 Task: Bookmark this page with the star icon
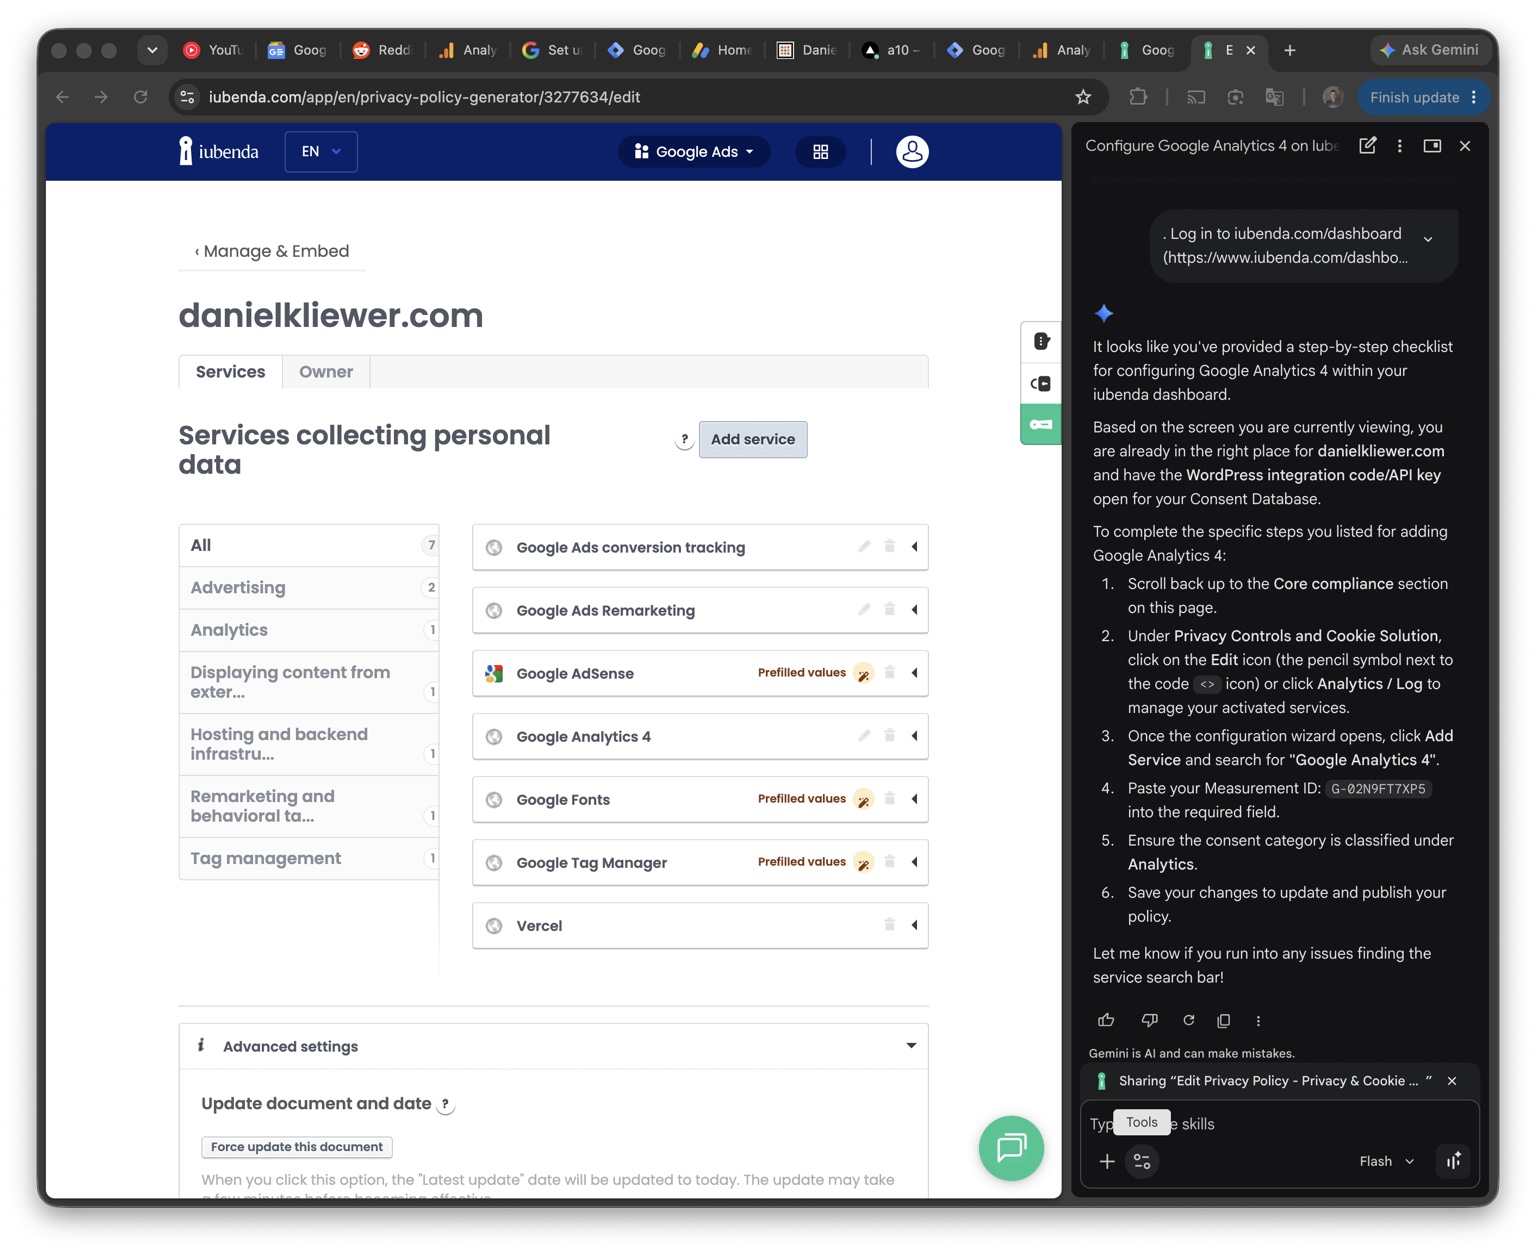pos(1083,97)
